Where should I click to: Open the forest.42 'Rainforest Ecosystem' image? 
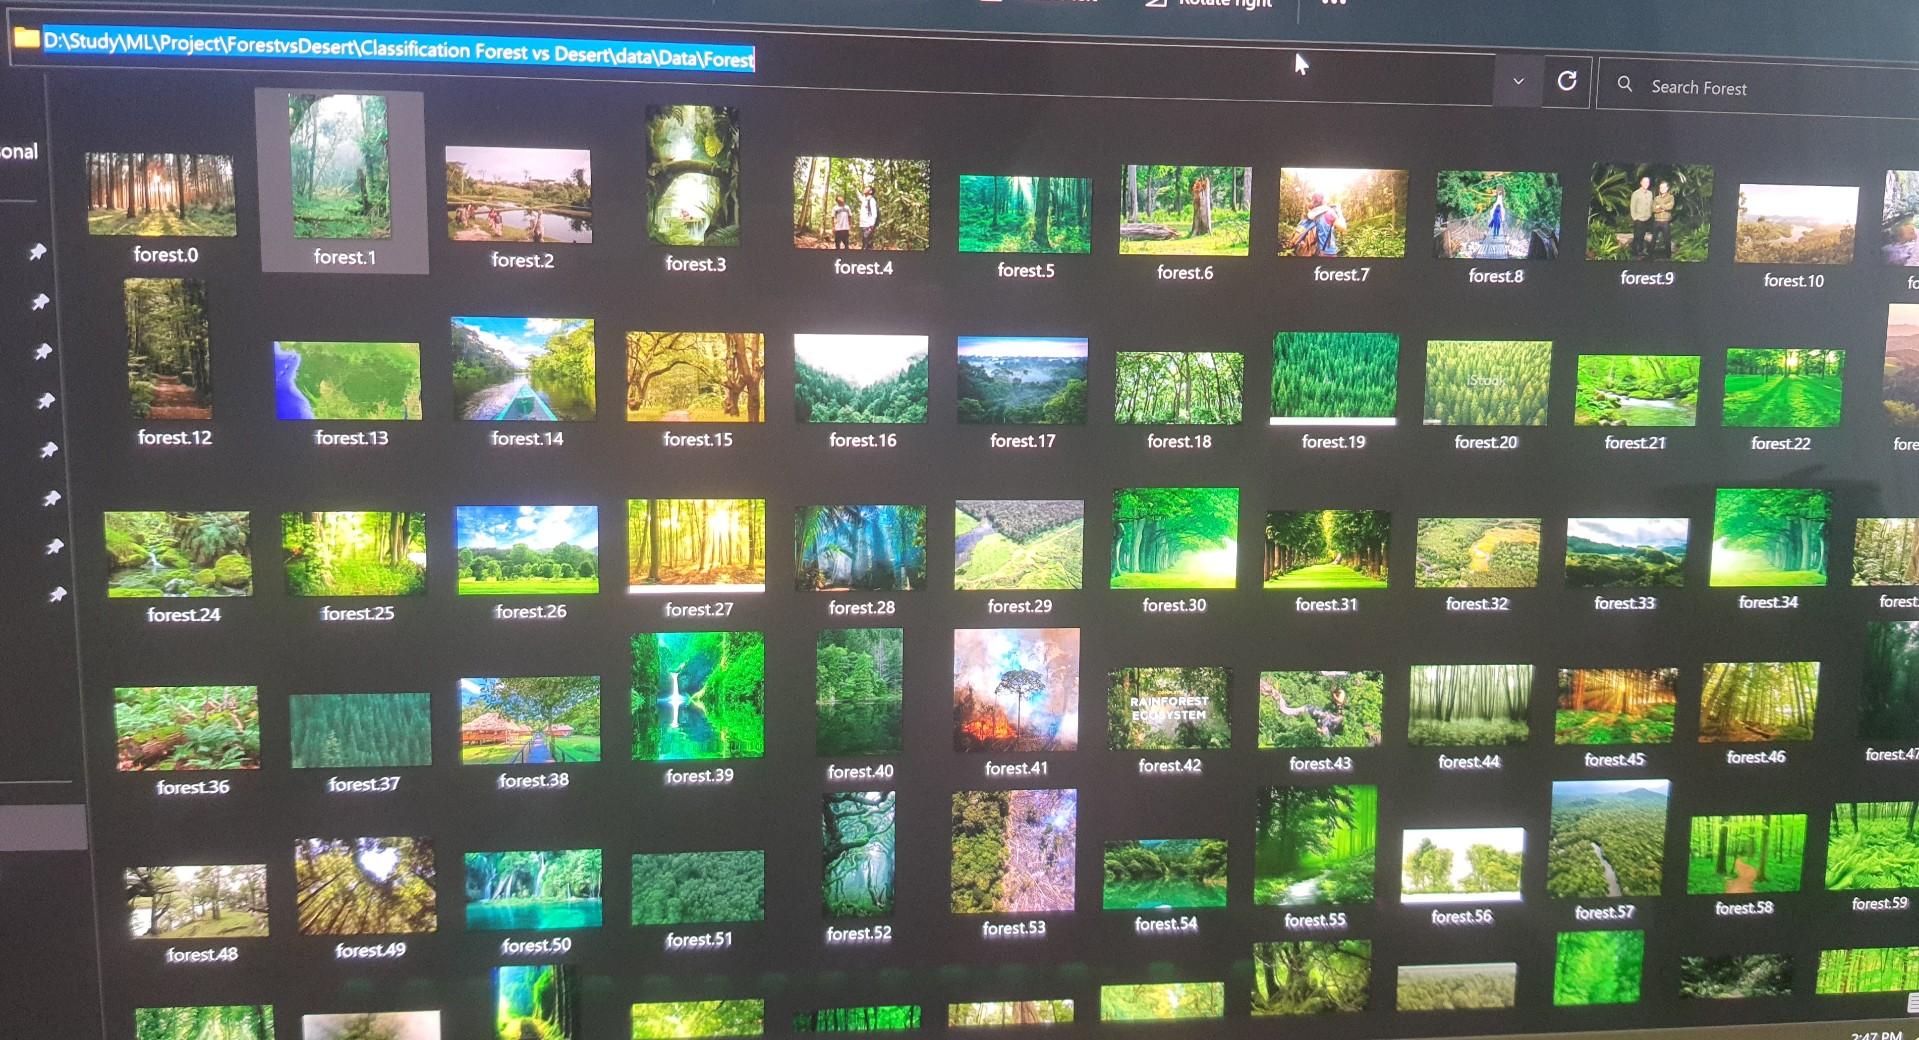(x=1170, y=707)
